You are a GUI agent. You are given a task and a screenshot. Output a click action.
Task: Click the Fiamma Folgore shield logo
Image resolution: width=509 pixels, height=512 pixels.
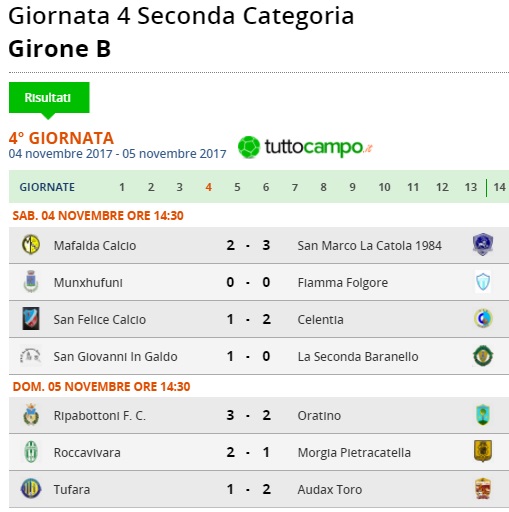pyautogui.click(x=483, y=282)
